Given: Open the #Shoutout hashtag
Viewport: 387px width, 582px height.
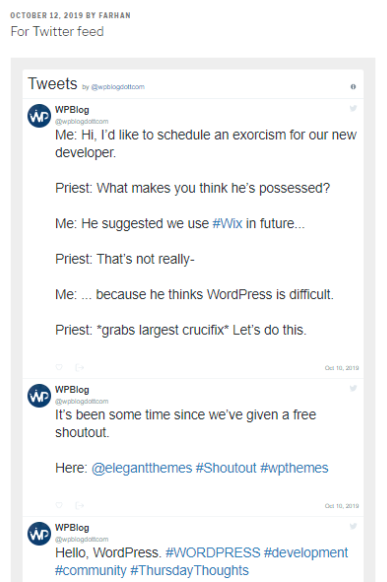Looking at the screenshot, I should (226, 468).
